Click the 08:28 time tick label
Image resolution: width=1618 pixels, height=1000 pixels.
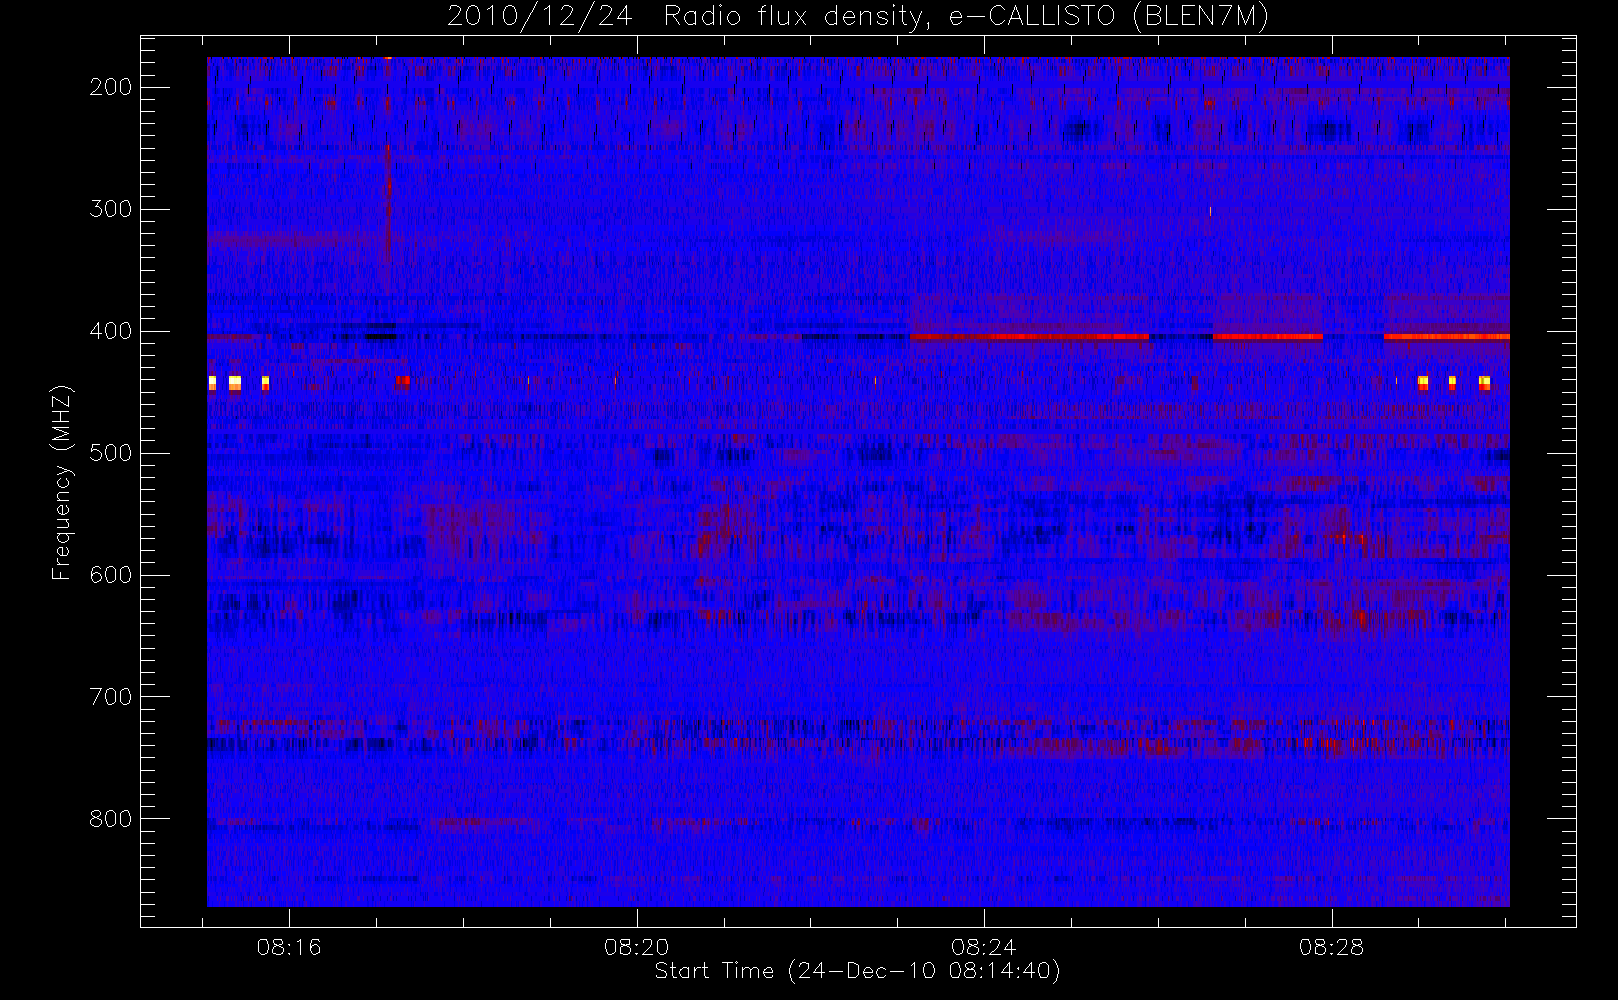point(1332,947)
